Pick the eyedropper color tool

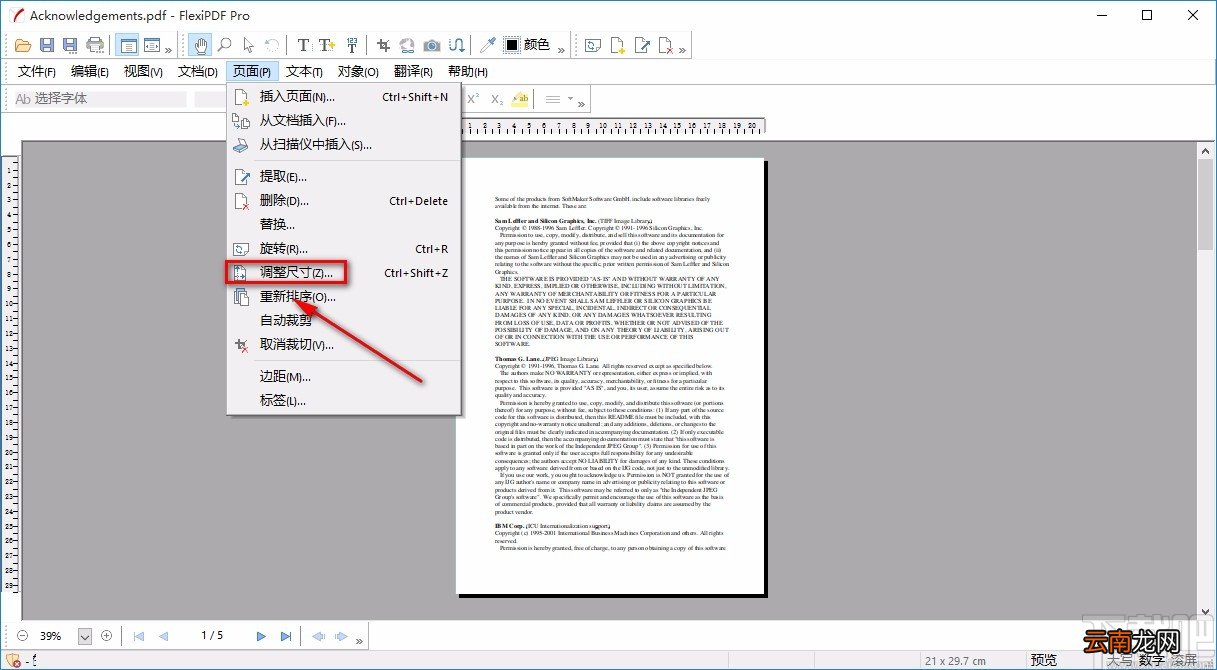click(487, 45)
